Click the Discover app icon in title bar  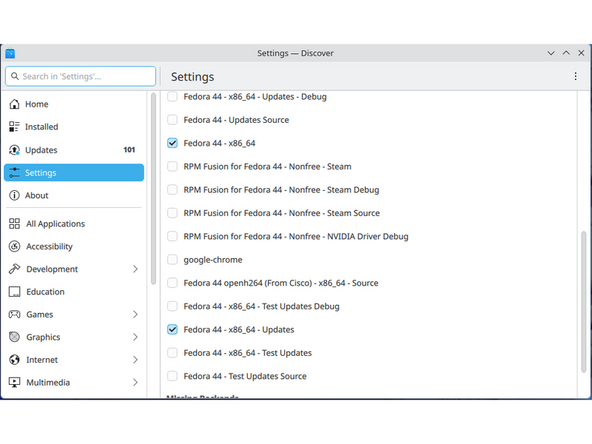point(10,54)
